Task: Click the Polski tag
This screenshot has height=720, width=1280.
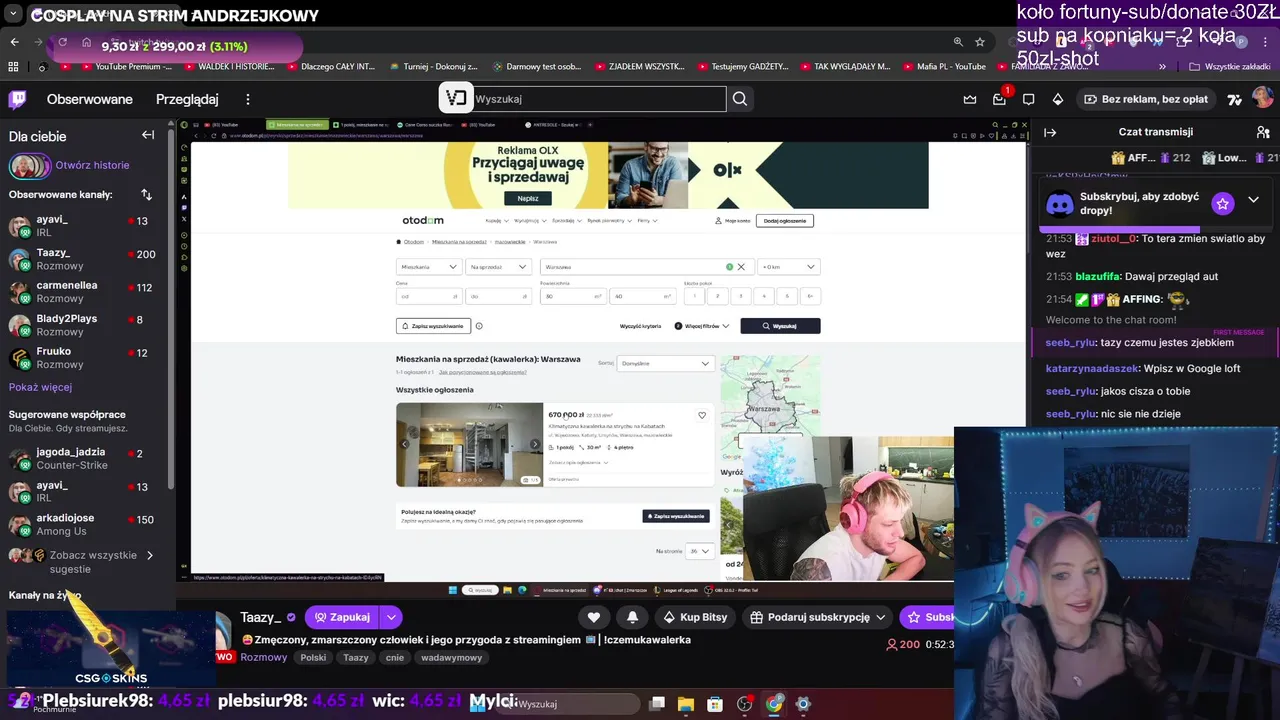Action: tap(313, 658)
